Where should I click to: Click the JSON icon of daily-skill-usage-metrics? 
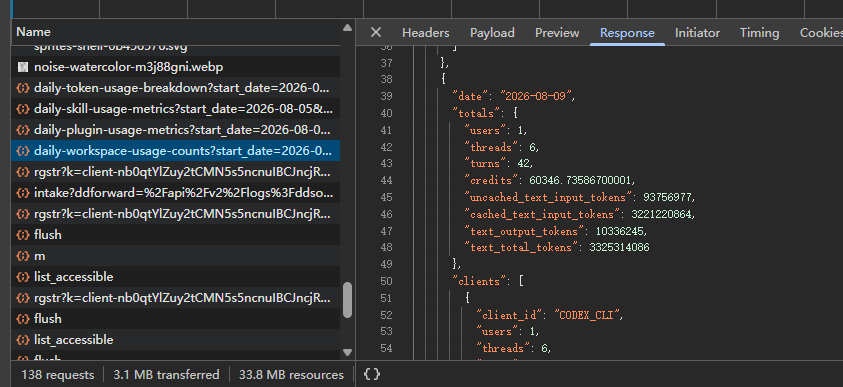(23, 109)
